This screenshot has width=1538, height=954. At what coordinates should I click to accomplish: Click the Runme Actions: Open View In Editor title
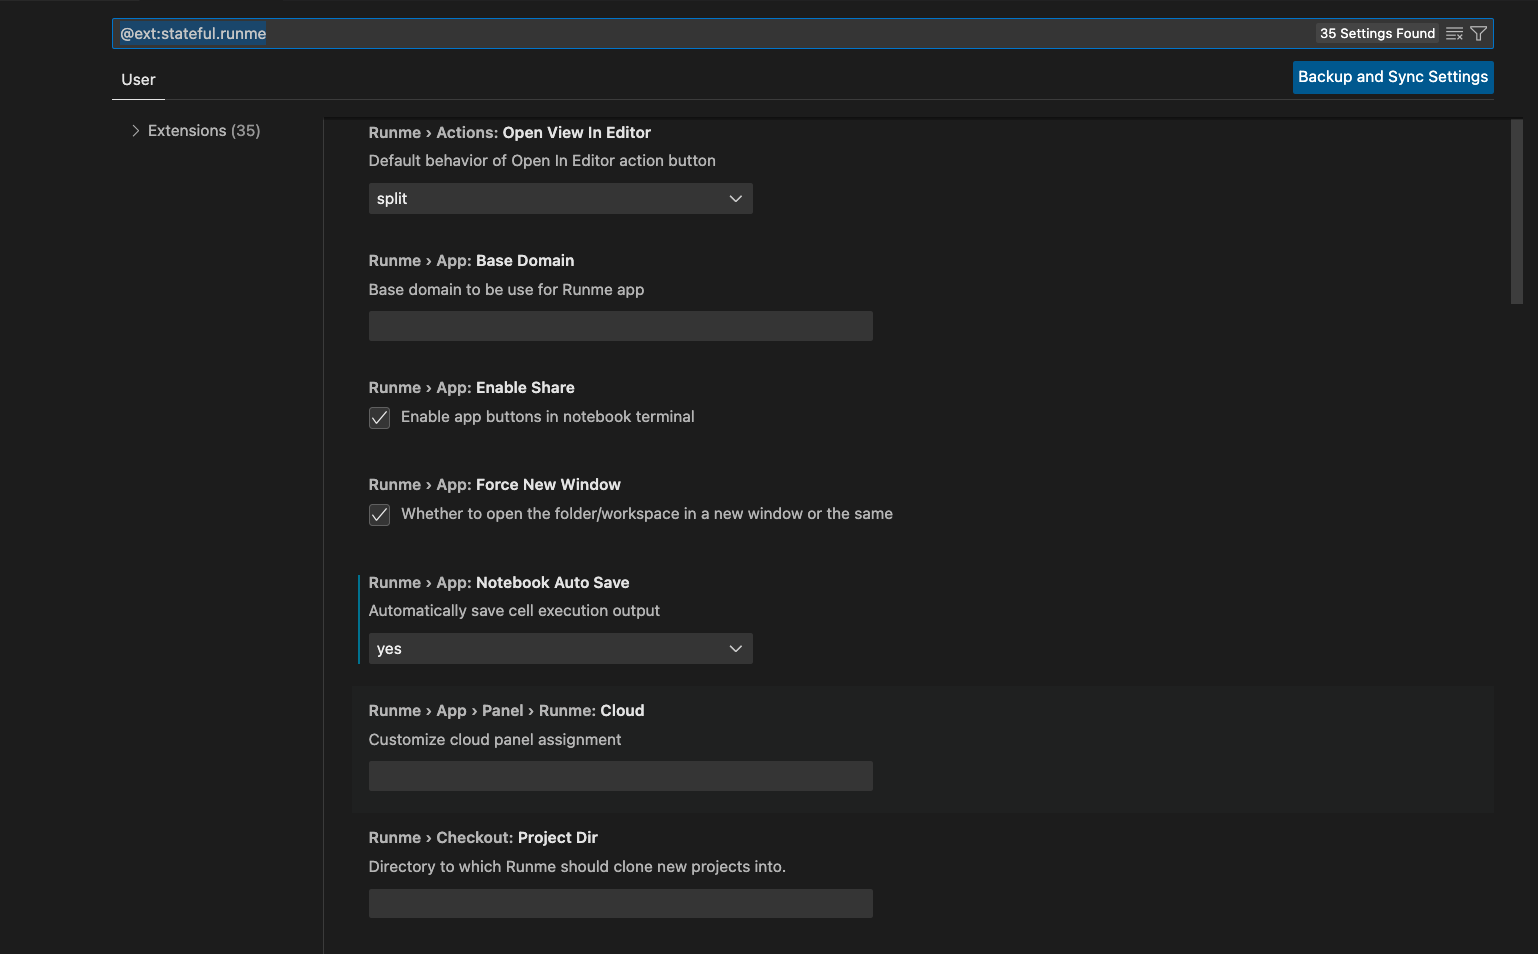[509, 133]
